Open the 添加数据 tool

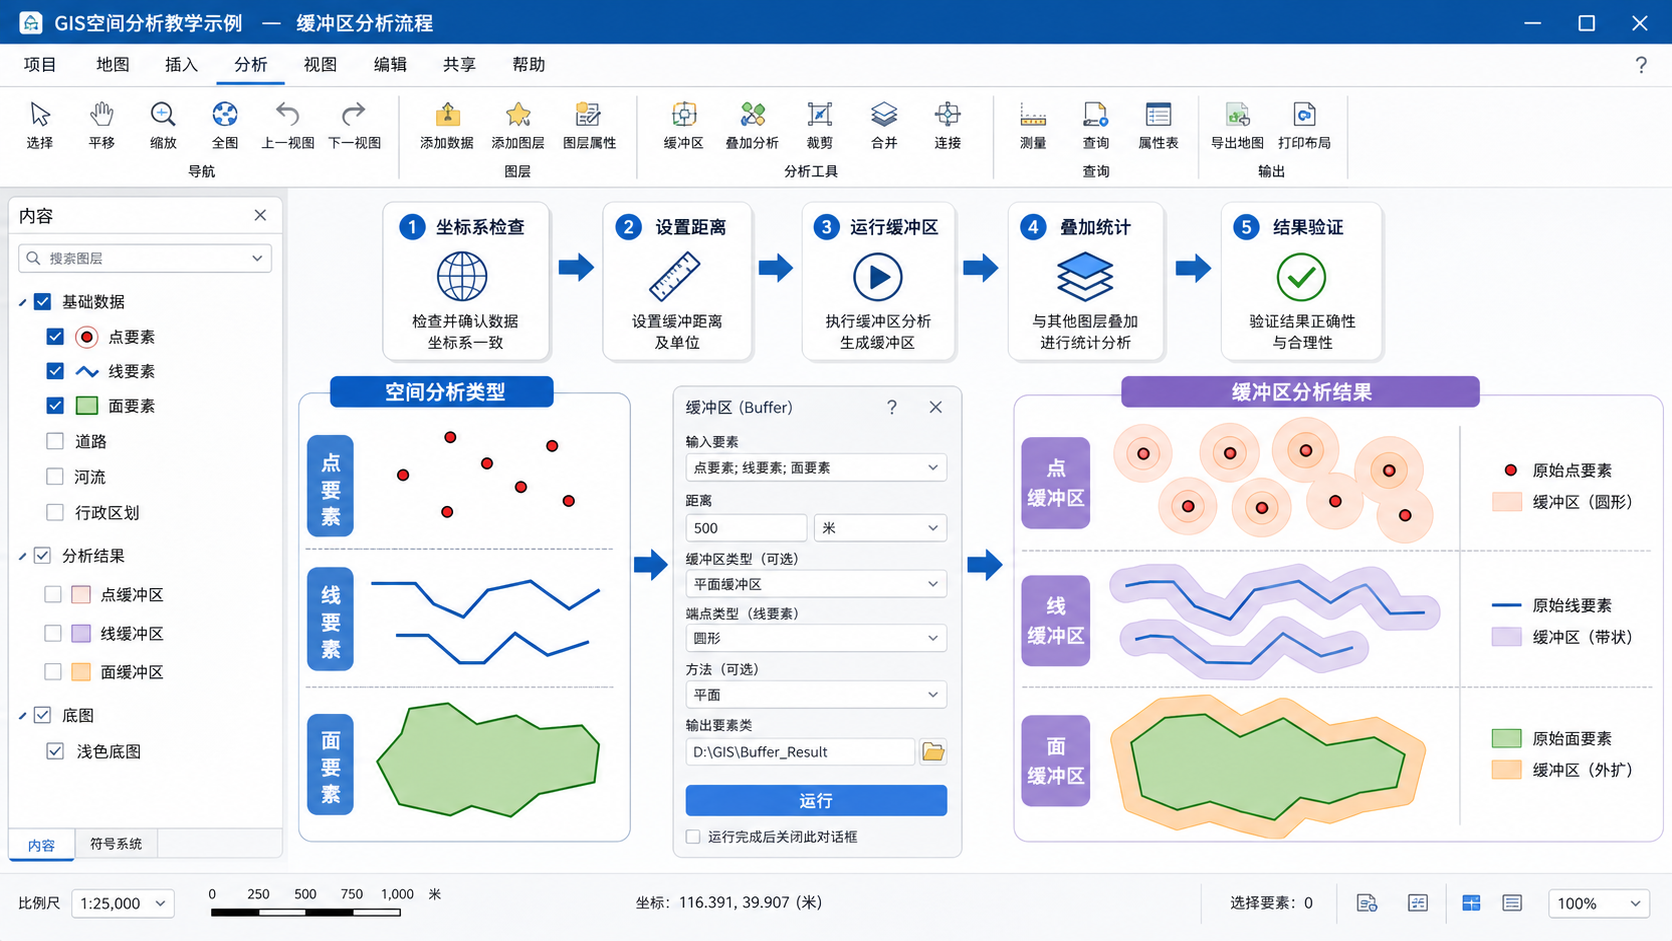point(447,125)
